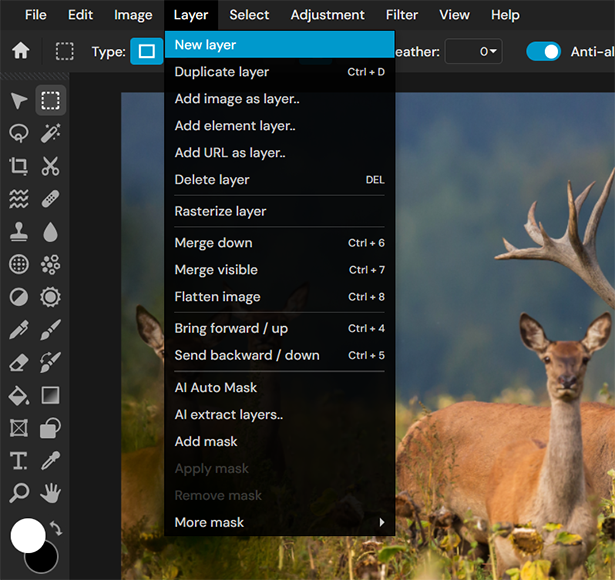
Task: Choose Add URL as layer
Action: tap(280, 153)
